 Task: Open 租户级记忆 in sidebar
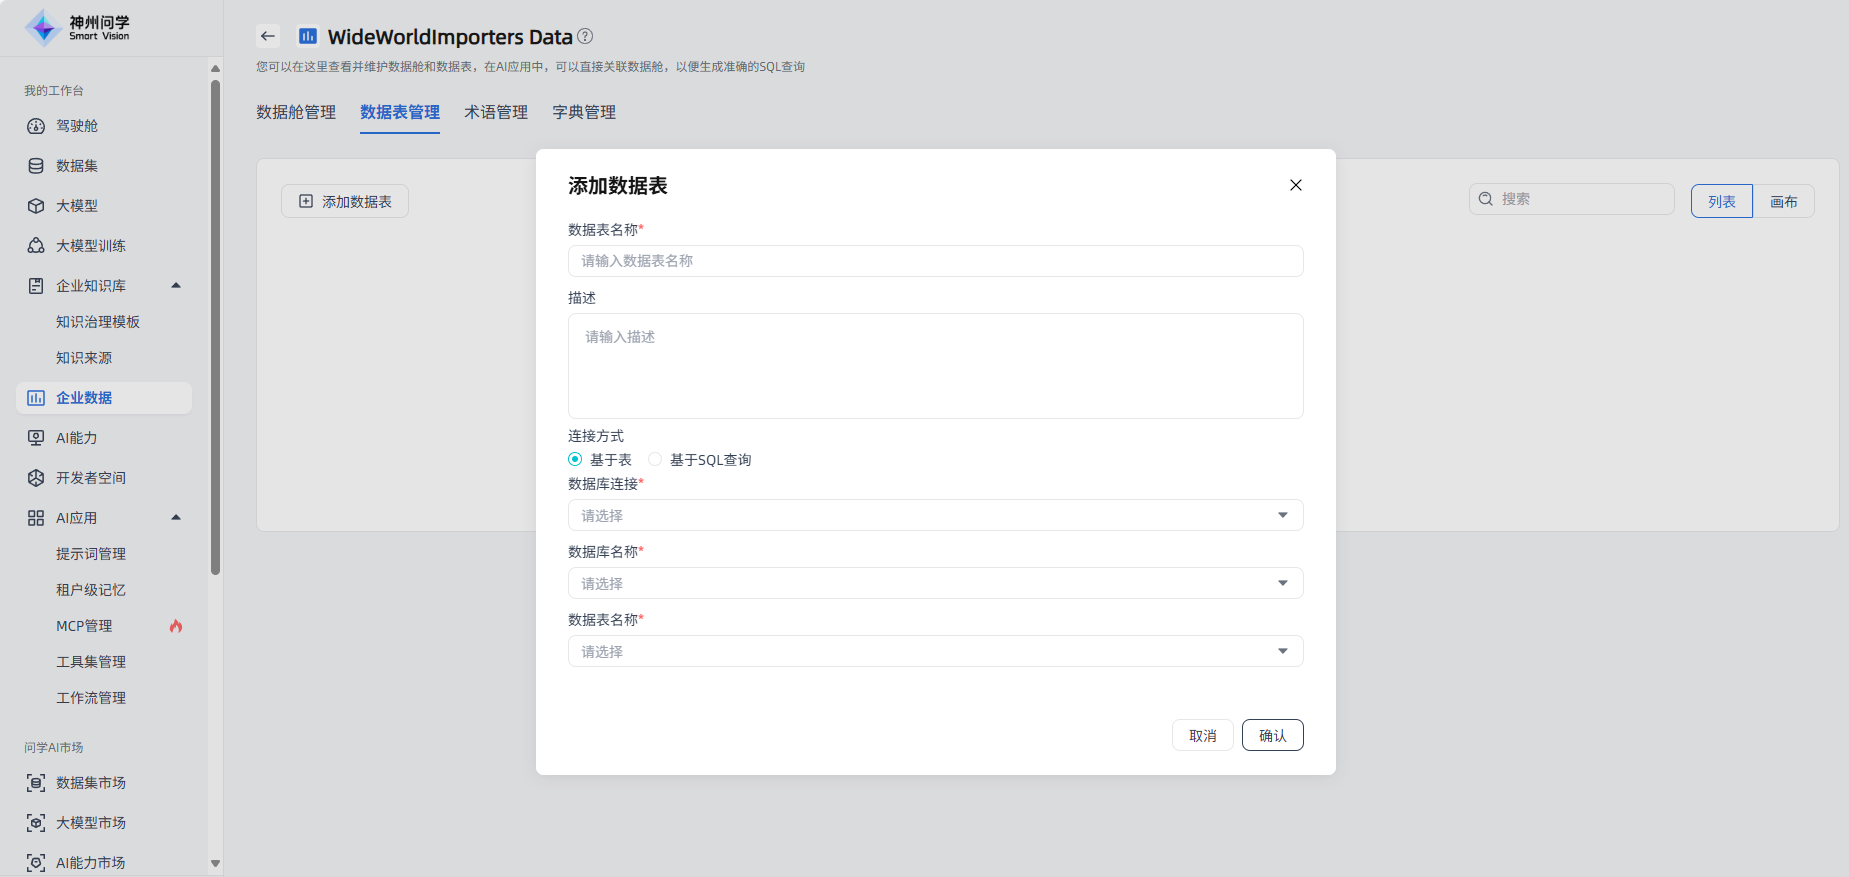pos(91,590)
